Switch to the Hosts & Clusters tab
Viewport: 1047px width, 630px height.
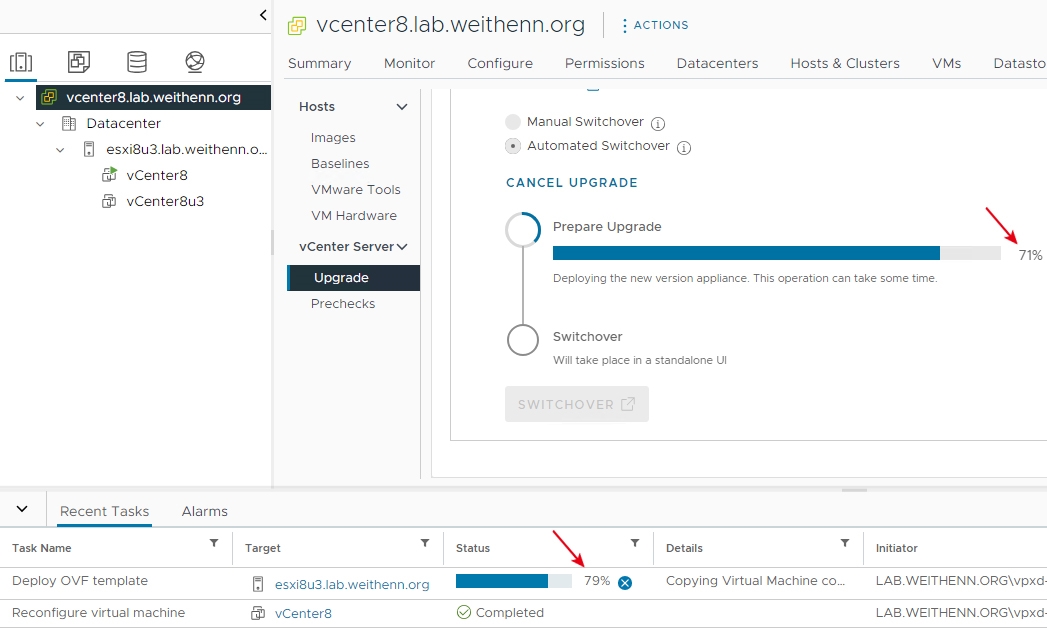[845, 63]
